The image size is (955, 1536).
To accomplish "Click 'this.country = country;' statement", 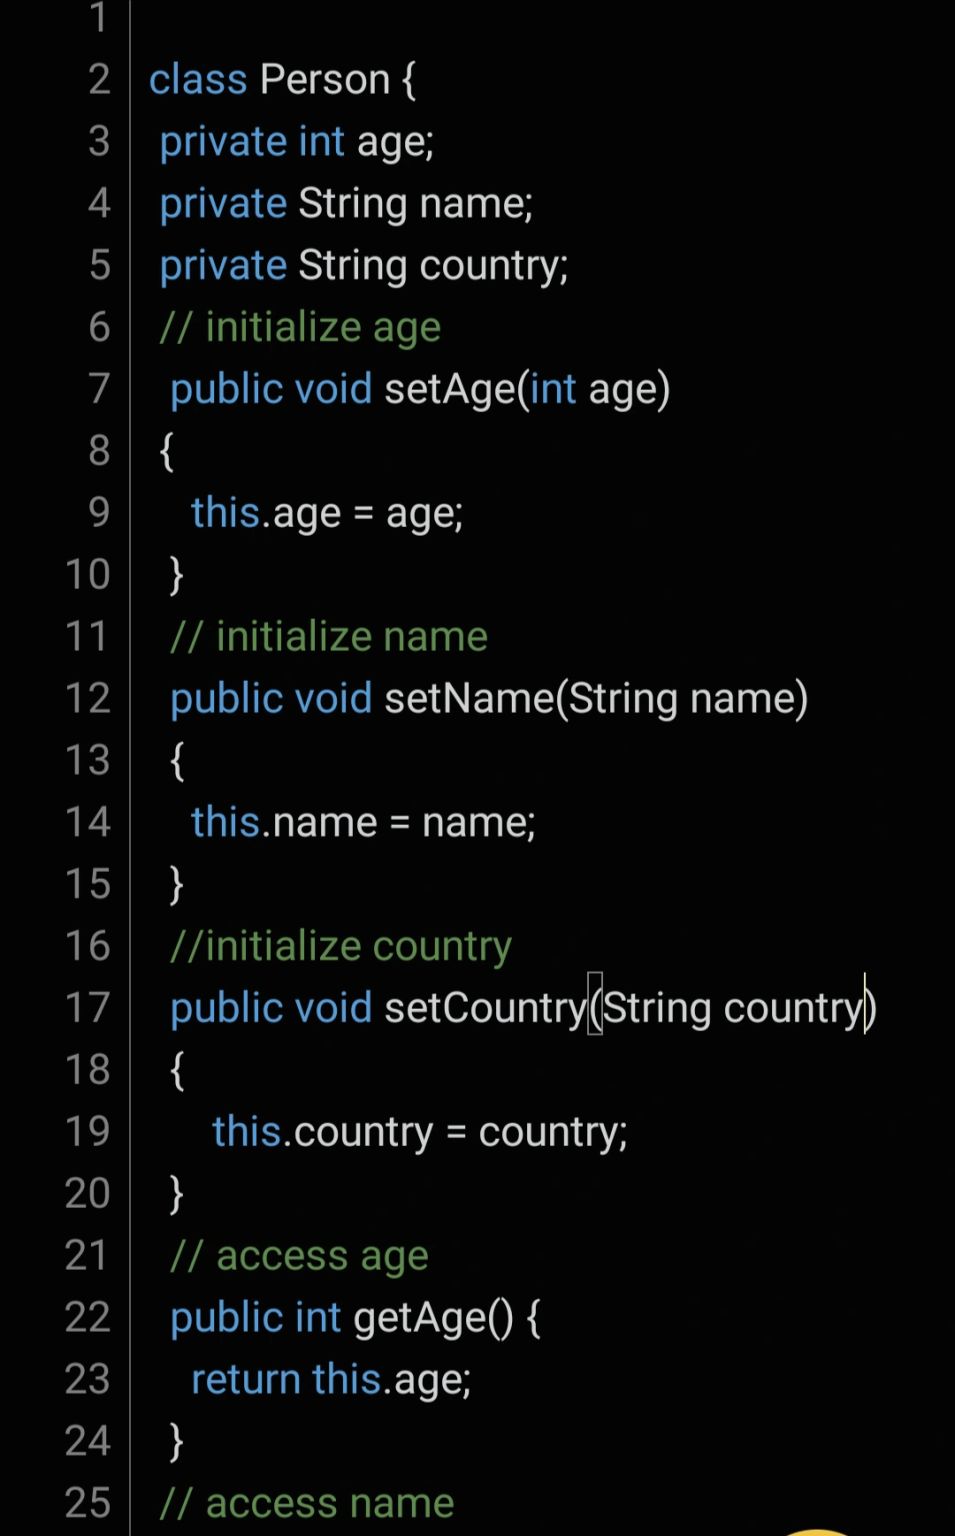I will 420,1132.
